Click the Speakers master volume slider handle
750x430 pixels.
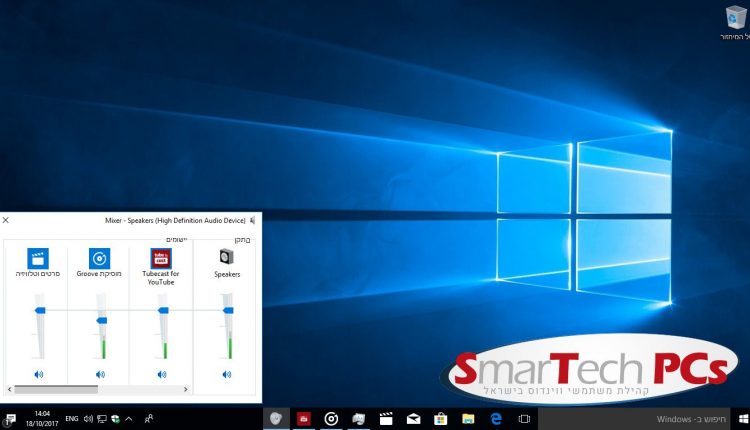(x=228, y=310)
